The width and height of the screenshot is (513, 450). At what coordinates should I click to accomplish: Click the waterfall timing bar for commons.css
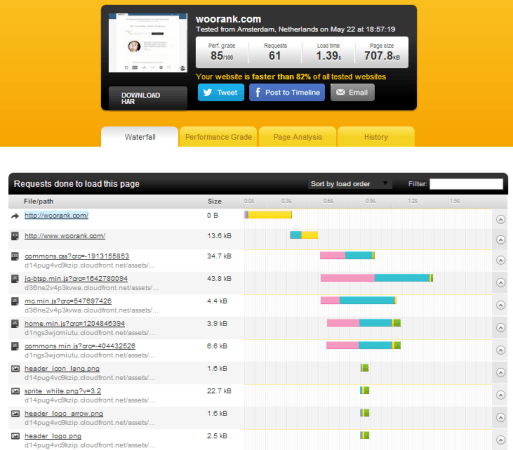[347, 255]
